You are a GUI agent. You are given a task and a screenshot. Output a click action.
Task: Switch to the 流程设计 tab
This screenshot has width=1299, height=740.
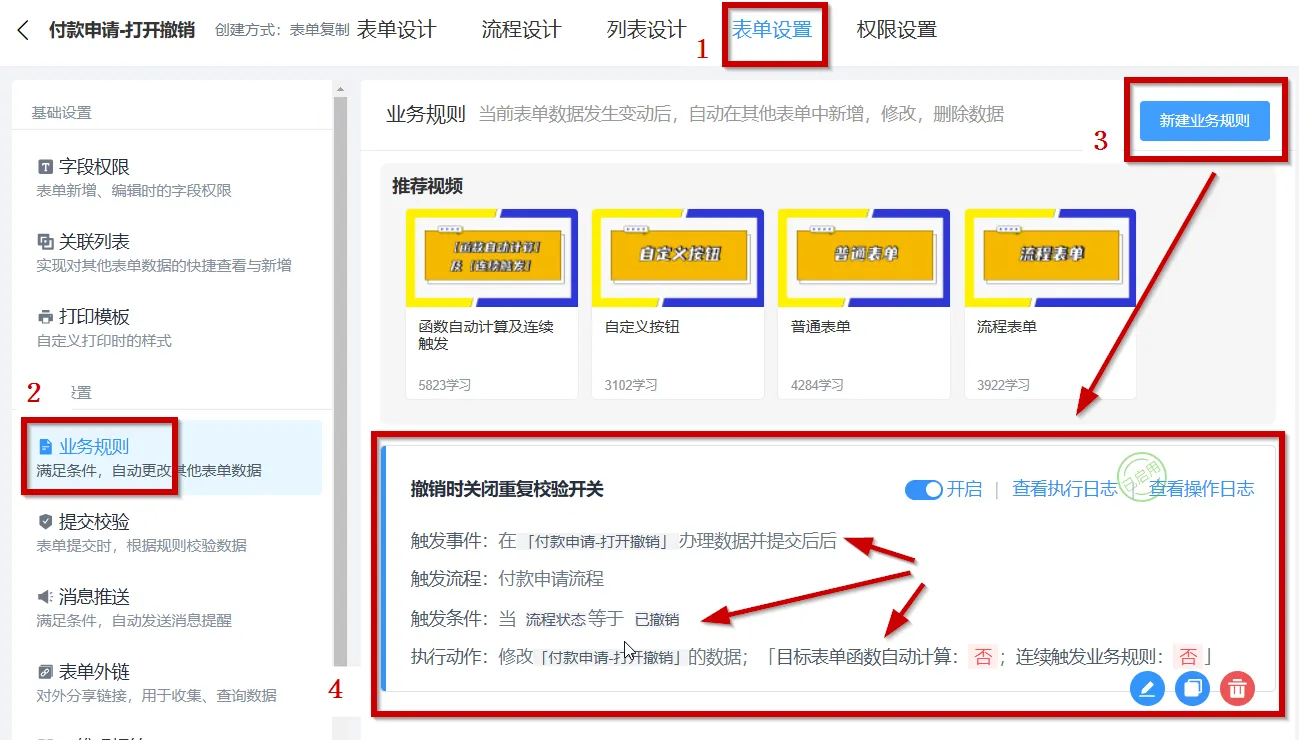point(521,30)
